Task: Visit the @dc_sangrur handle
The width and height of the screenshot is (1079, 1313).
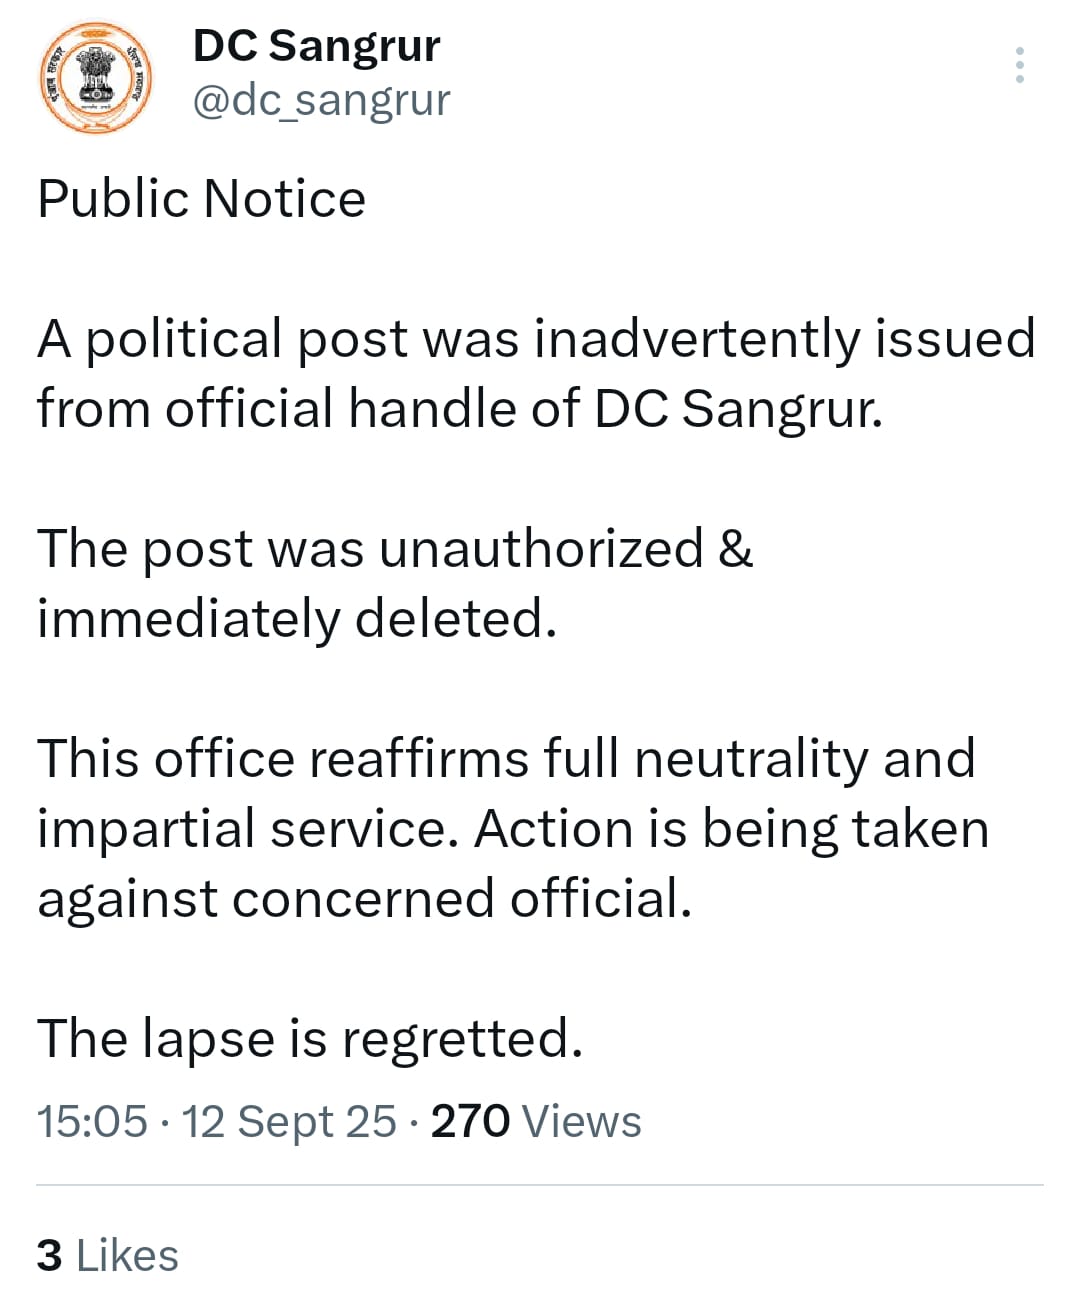Action: coord(321,100)
